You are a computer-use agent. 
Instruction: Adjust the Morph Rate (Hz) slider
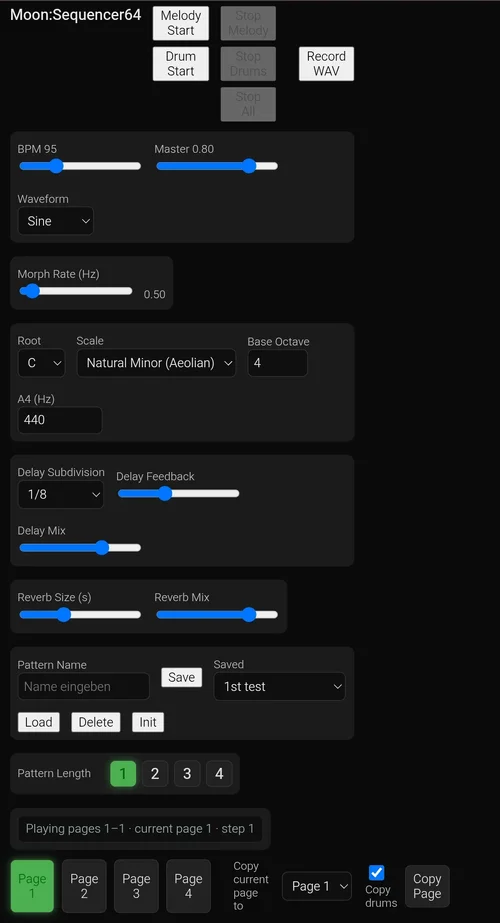point(75,291)
